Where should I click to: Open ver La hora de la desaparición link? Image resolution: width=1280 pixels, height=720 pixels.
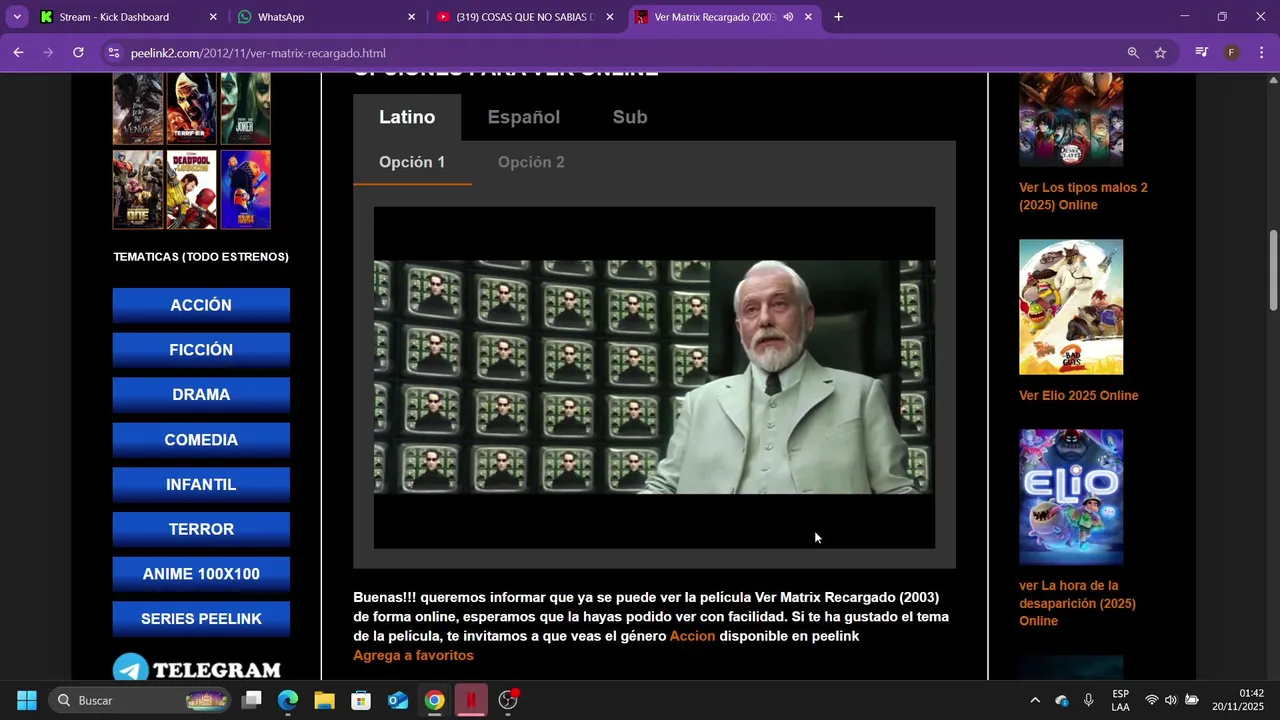pyautogui.click(x=1077, y=603)
